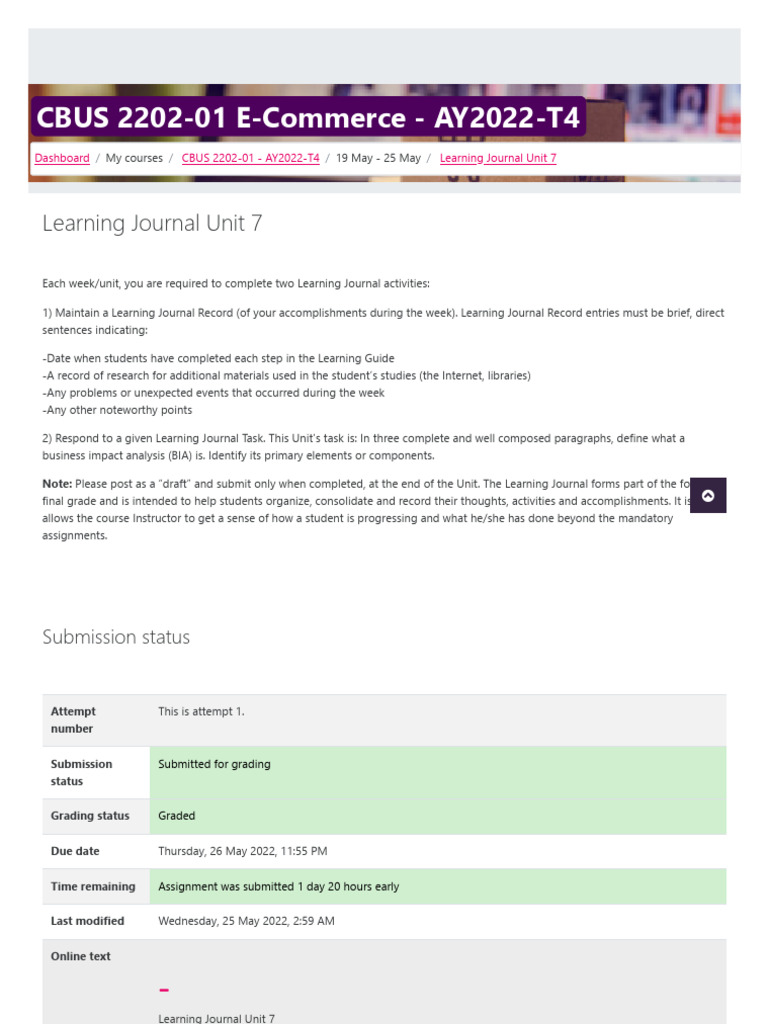Select the last modified date Wednesday, 25 May 2022
The image size is (768, 1024).
246,921
